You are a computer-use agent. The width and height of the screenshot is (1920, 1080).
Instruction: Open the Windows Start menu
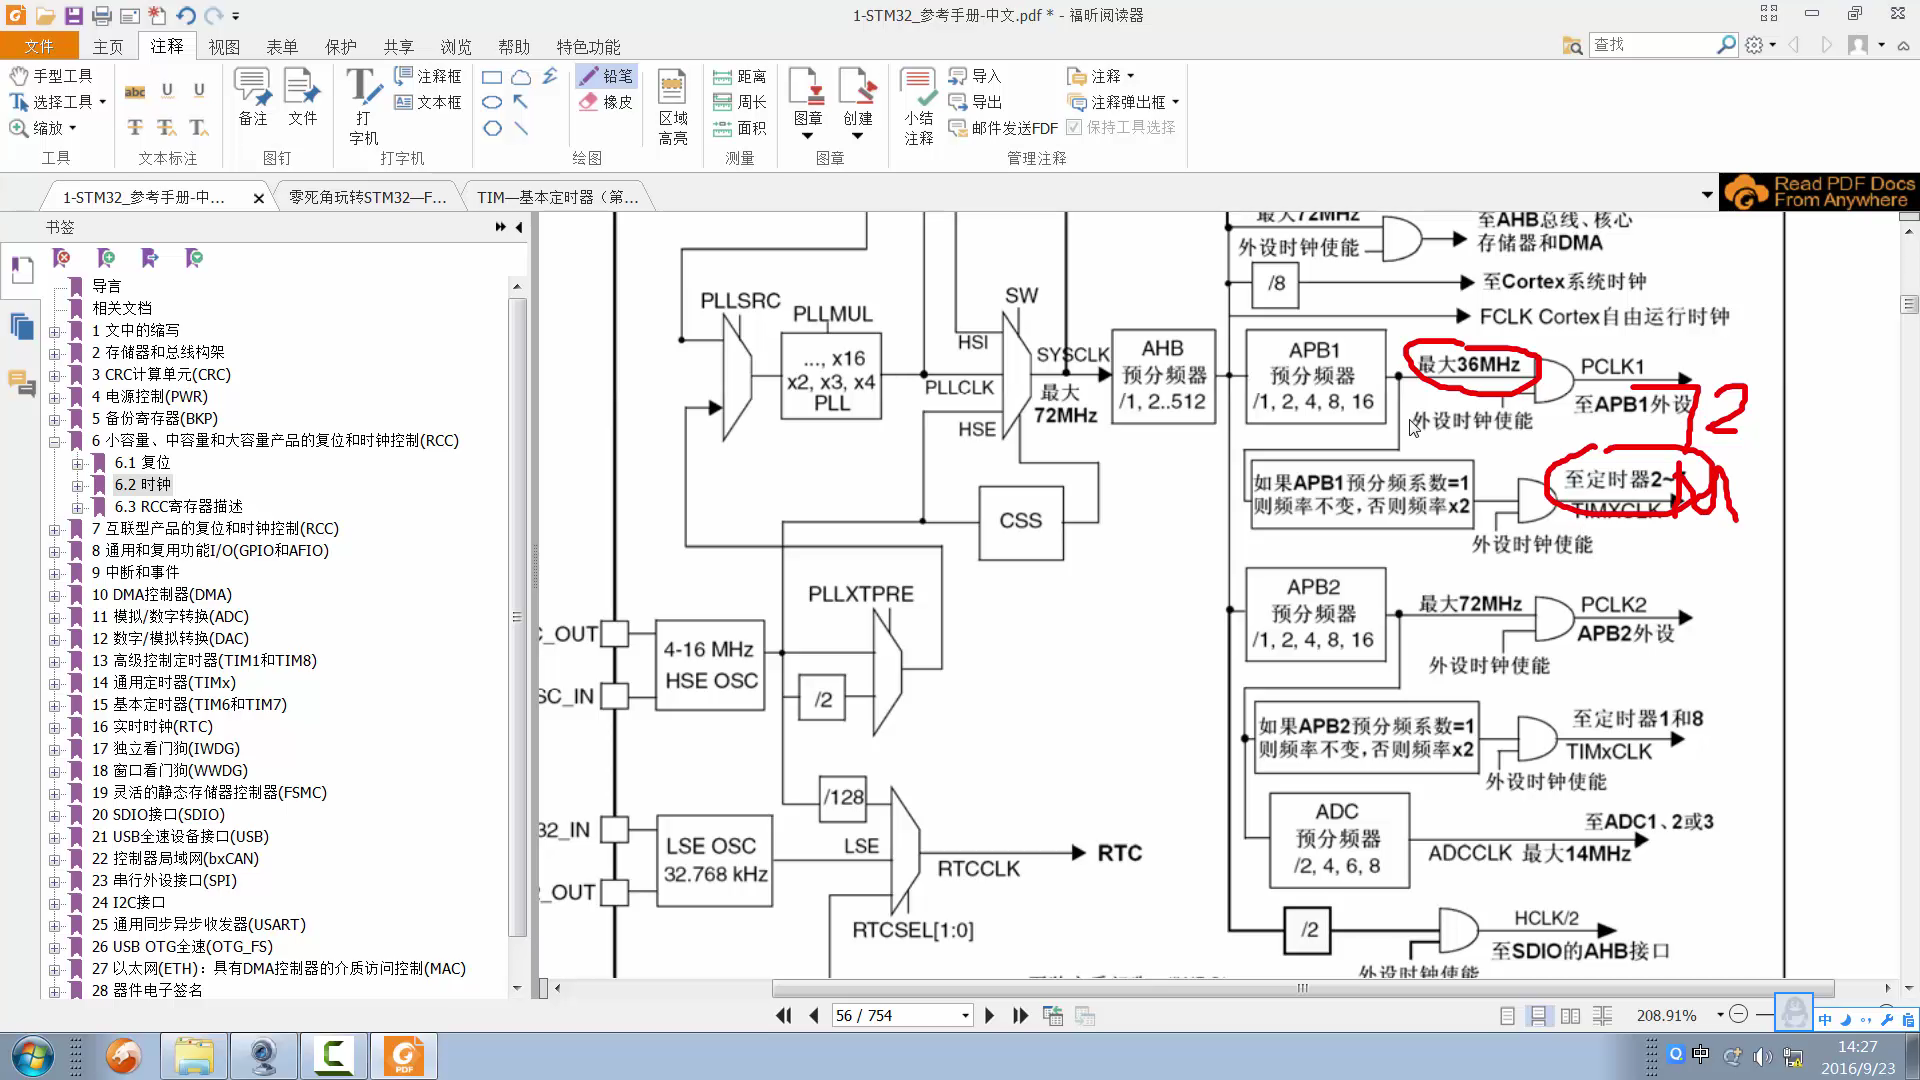pos(32,1057)
